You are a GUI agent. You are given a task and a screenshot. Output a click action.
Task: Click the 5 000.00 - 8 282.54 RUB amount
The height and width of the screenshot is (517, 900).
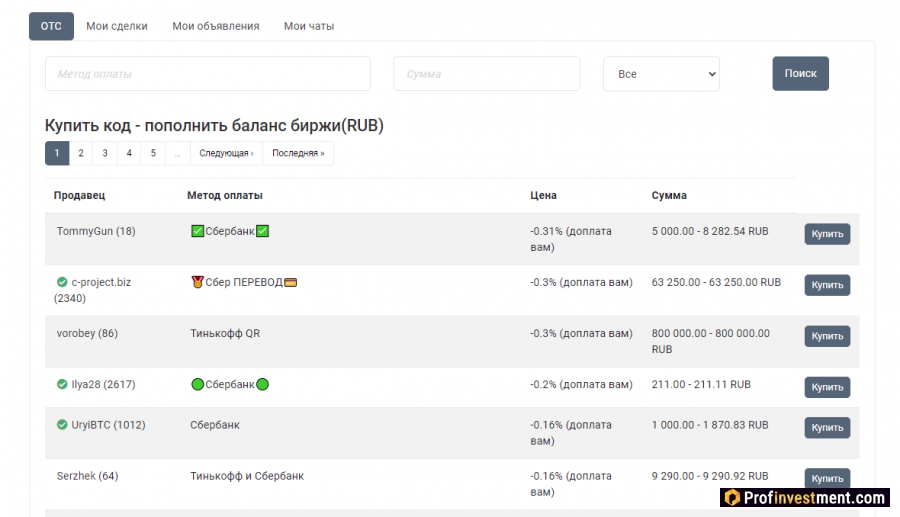click(709, 231)
